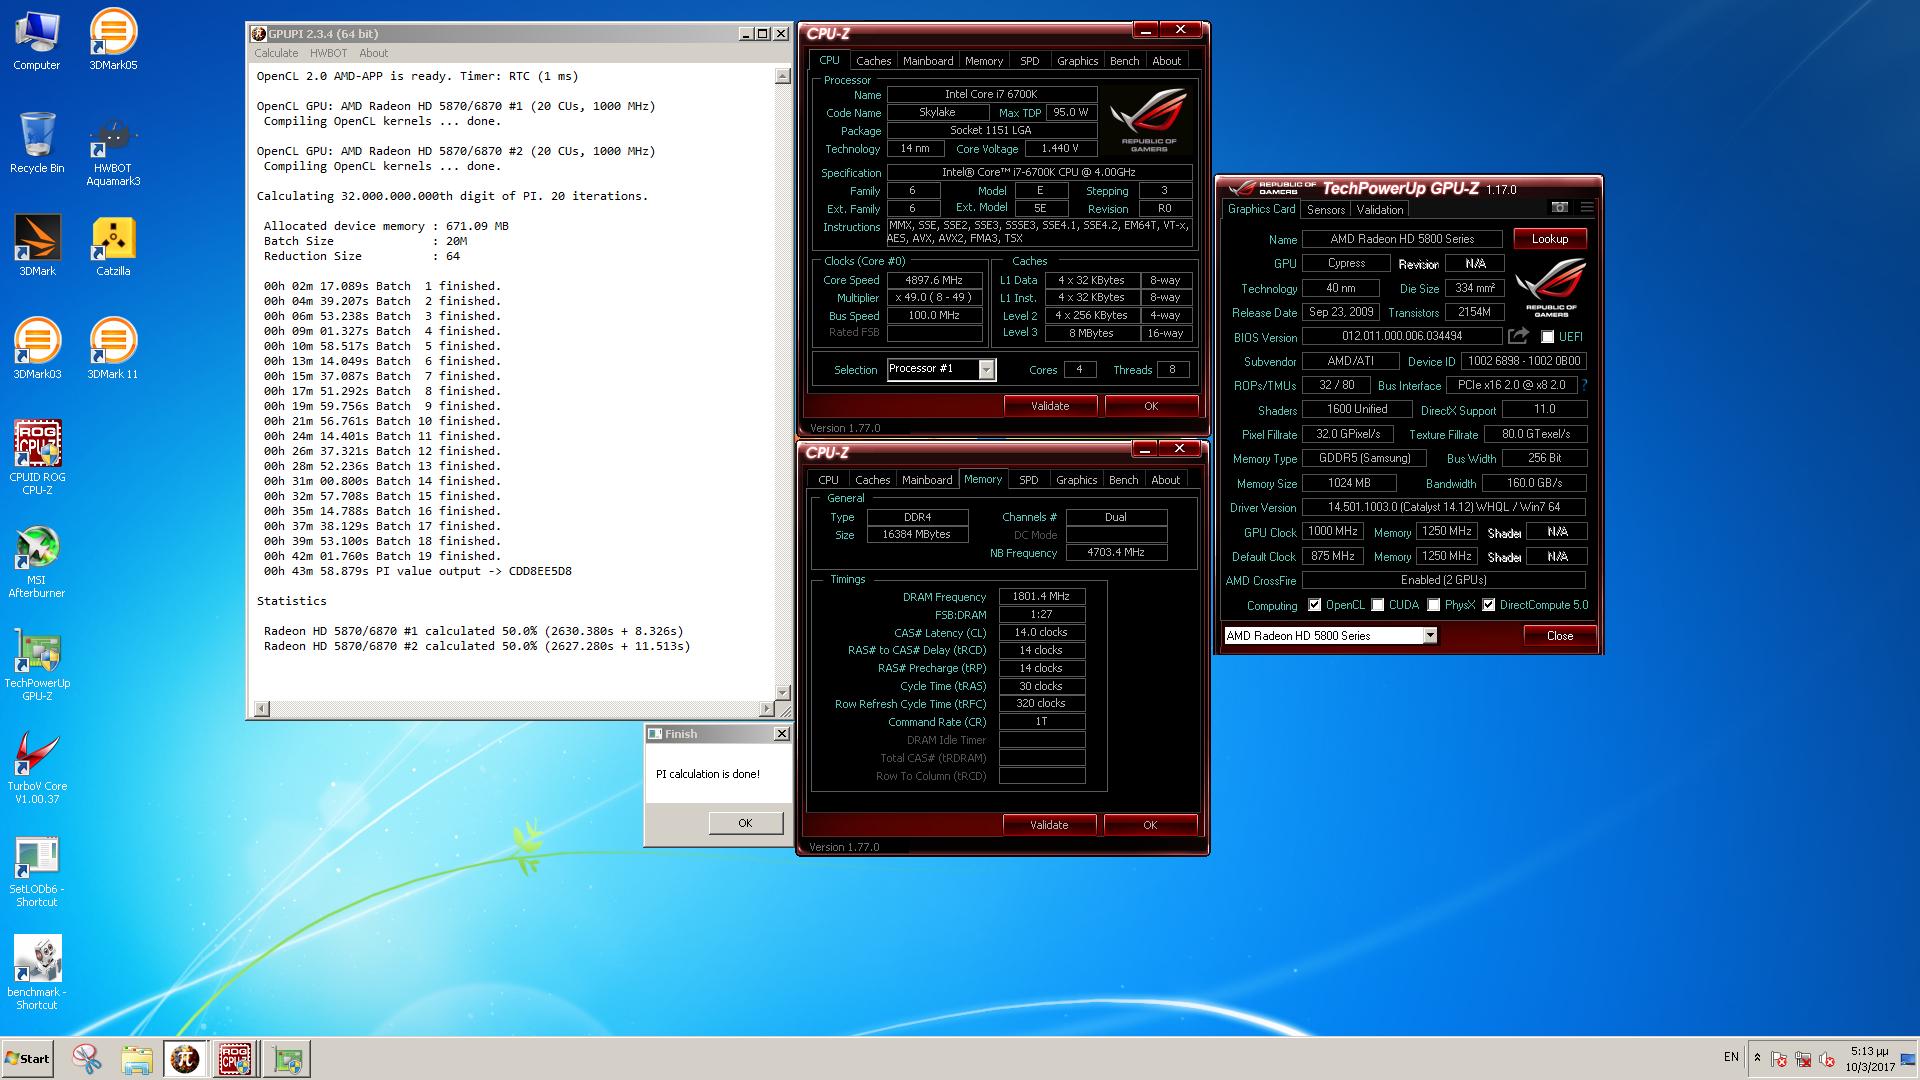1920x1080 pixels.
Task: Launch the 3DMark desktop icon
Action: [37, 246]
